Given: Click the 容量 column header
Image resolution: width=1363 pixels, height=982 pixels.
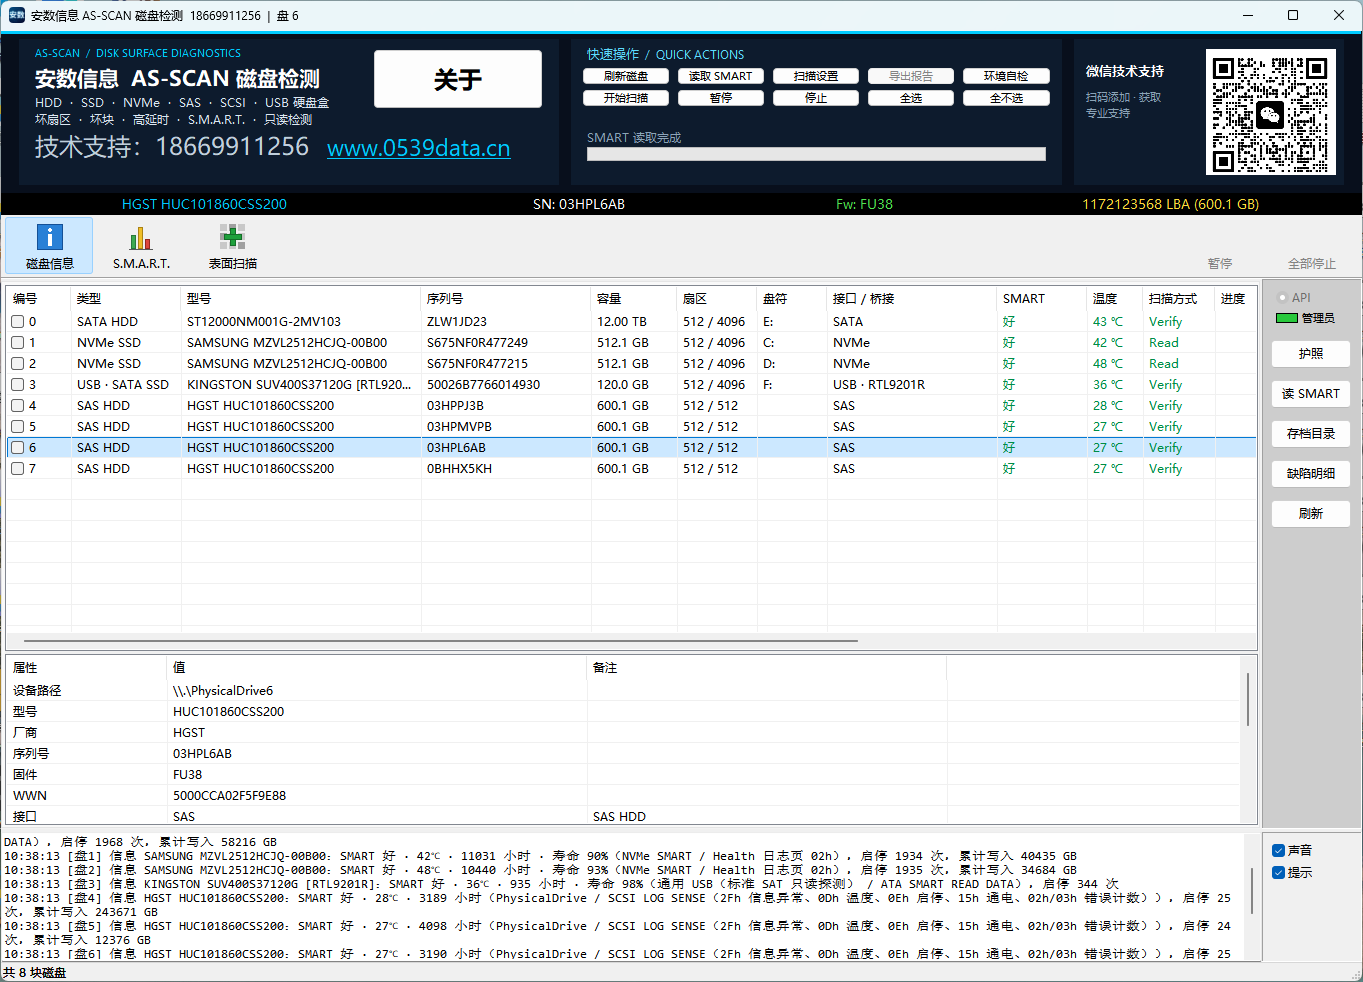Looking at the screenshot, I should coord(634,299).
